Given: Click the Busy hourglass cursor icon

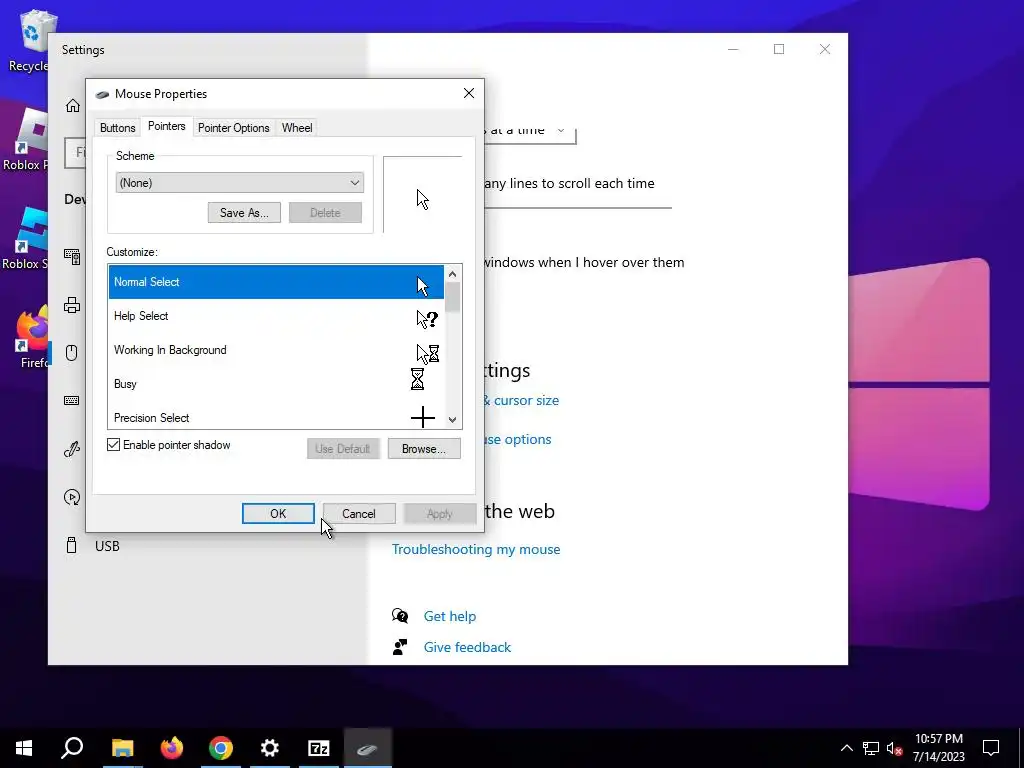Looking at the screenshot, I should tap(417, 379).
